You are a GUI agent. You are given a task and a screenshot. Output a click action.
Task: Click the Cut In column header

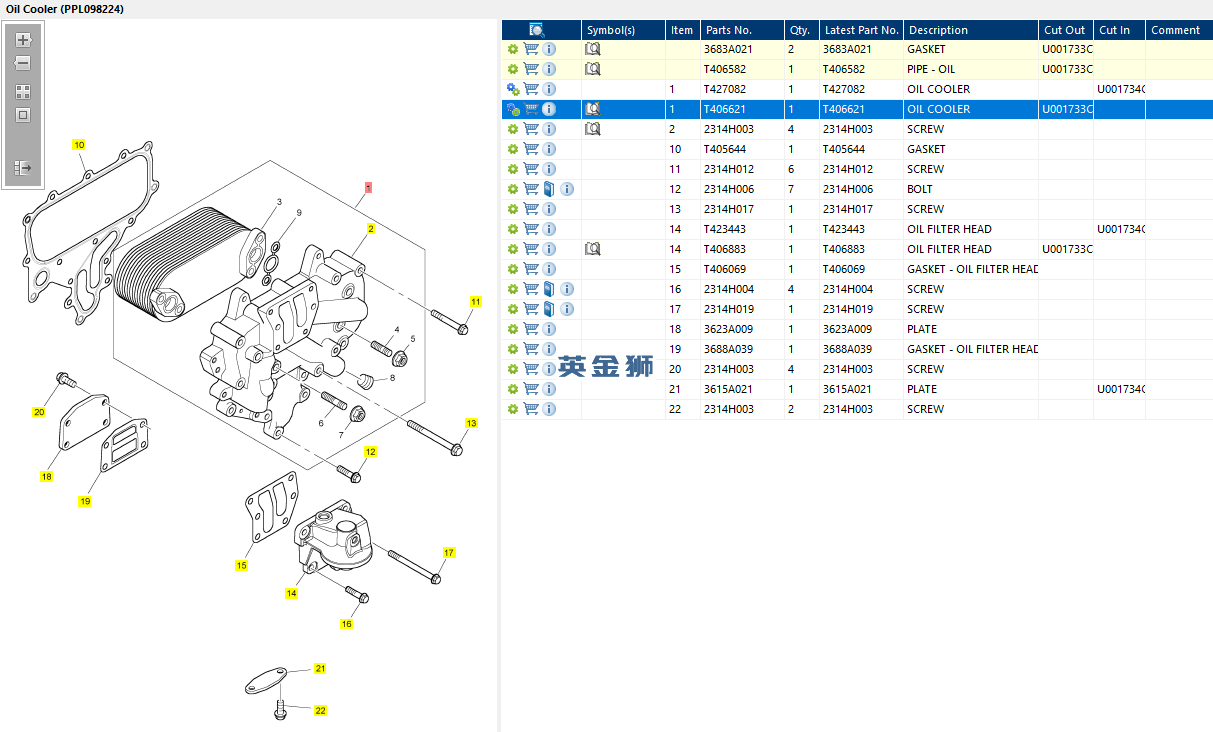[x=1118, y=30]
